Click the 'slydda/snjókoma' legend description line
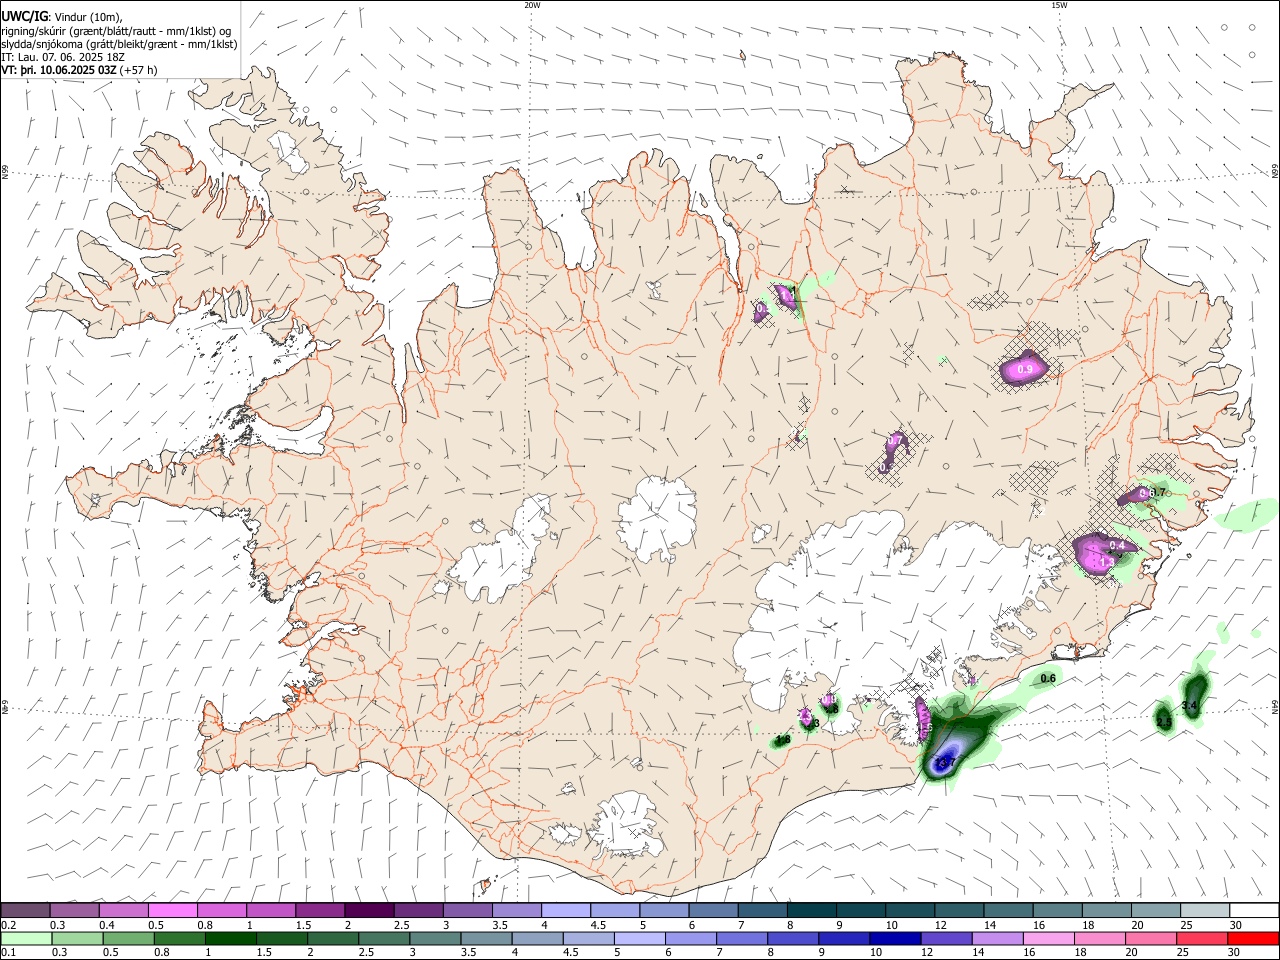 pyautogui.click(x=120, y=44)
